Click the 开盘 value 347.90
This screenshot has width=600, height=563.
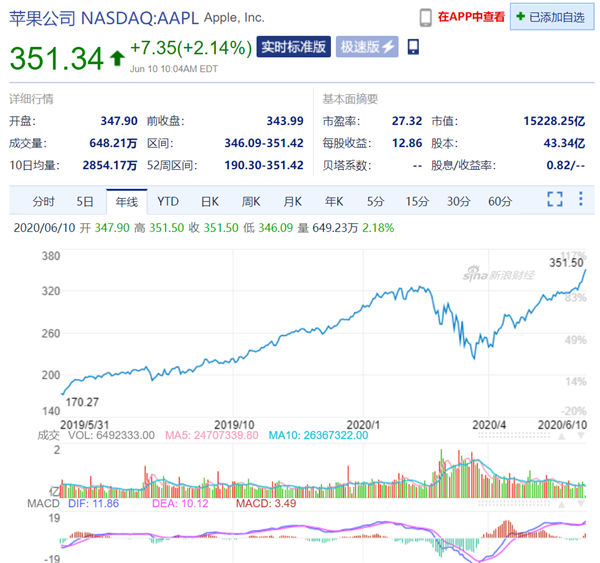tap(119, 121)
